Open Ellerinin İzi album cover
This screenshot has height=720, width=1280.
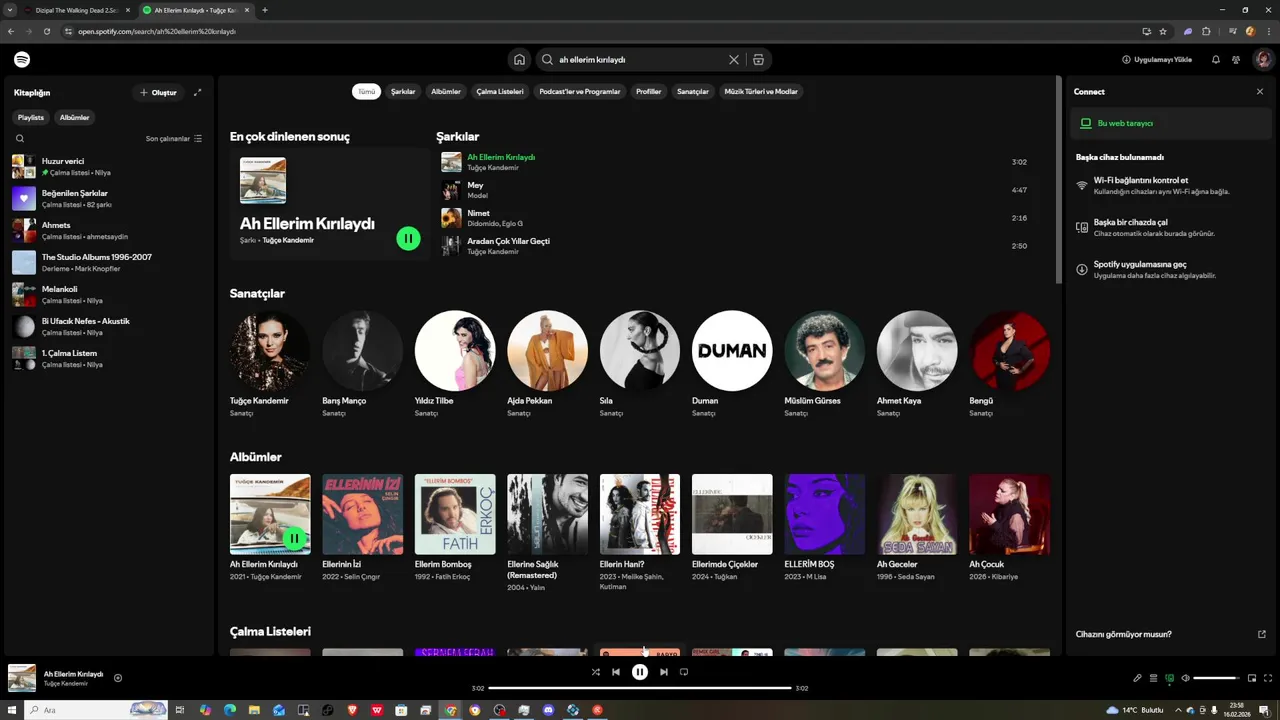[363, 514]
